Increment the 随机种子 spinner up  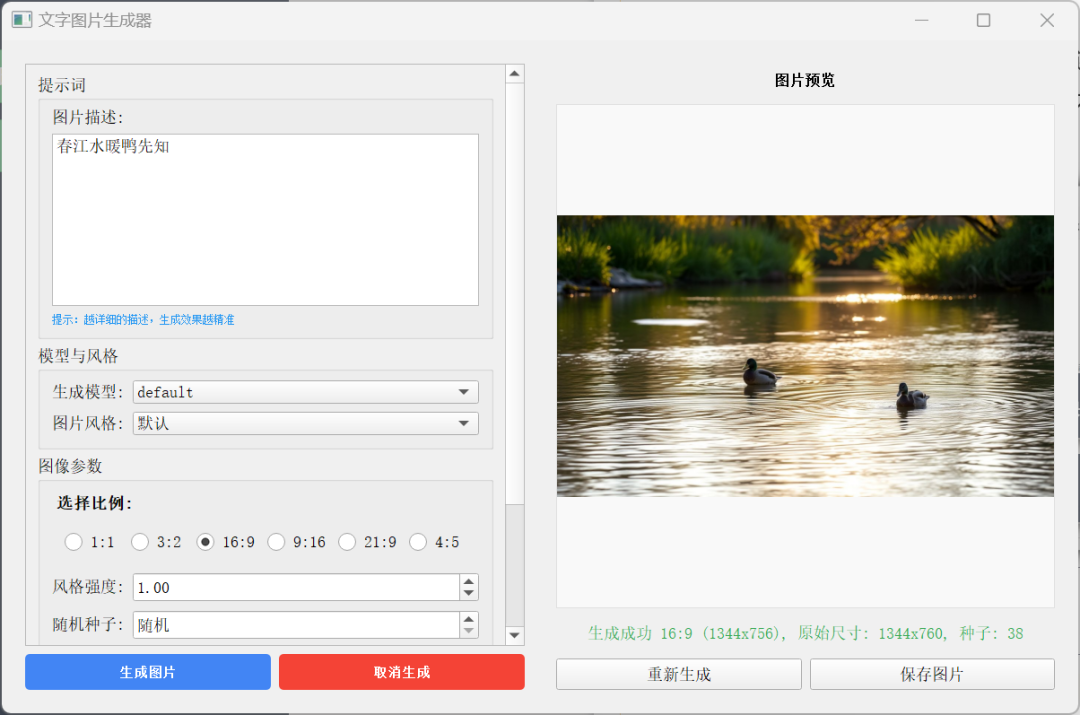point(468,619)
